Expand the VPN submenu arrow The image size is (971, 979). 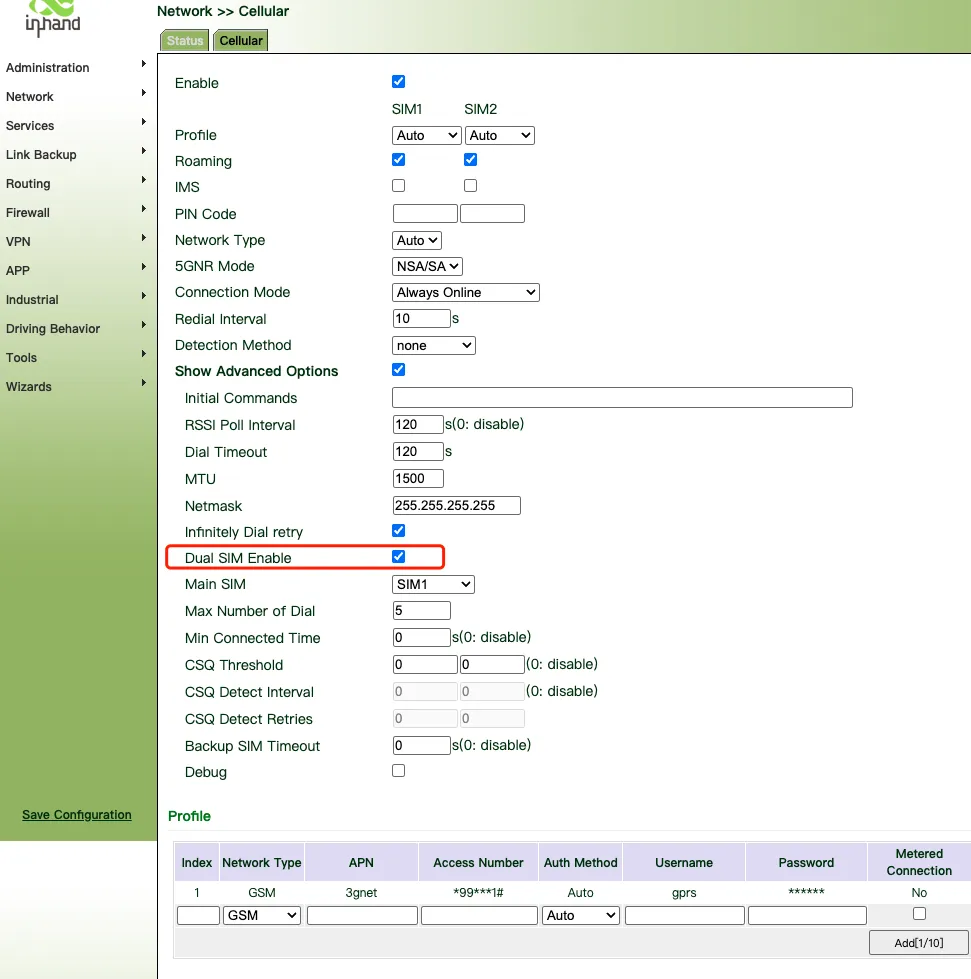click(x=144, y=237)
